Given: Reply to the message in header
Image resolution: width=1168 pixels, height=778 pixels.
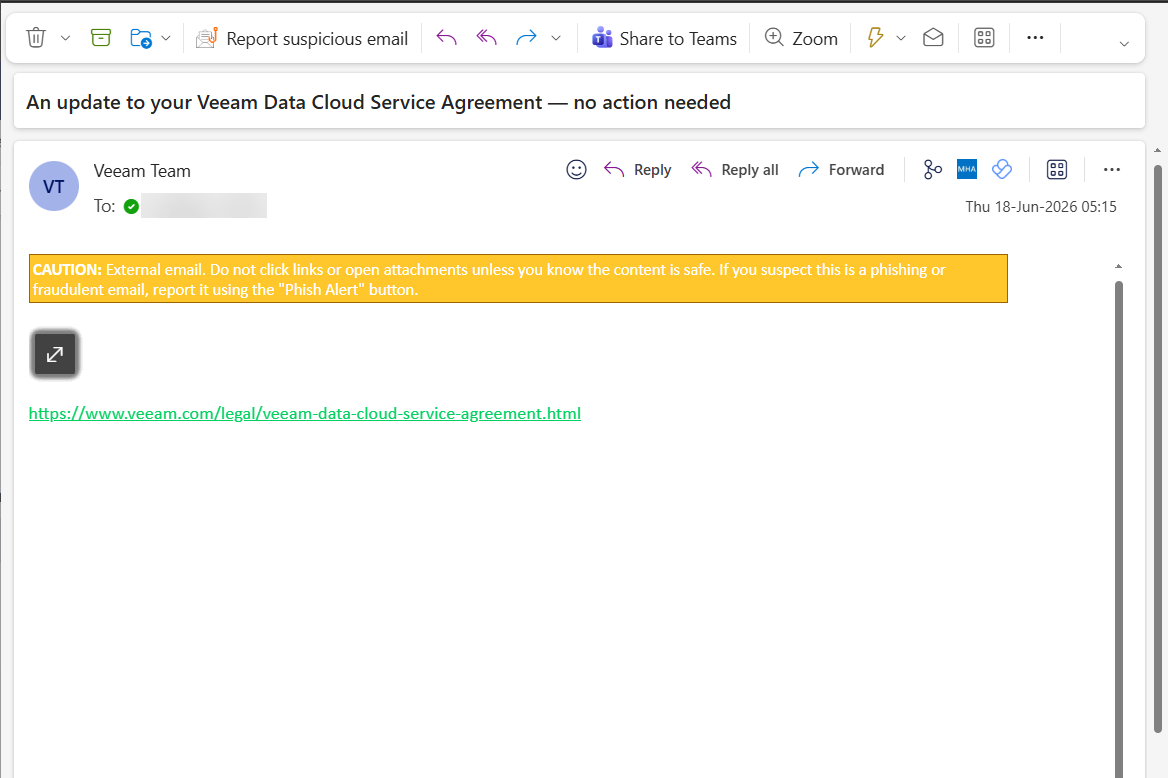Looking at the screenshot, I should [x=638, y=170].
